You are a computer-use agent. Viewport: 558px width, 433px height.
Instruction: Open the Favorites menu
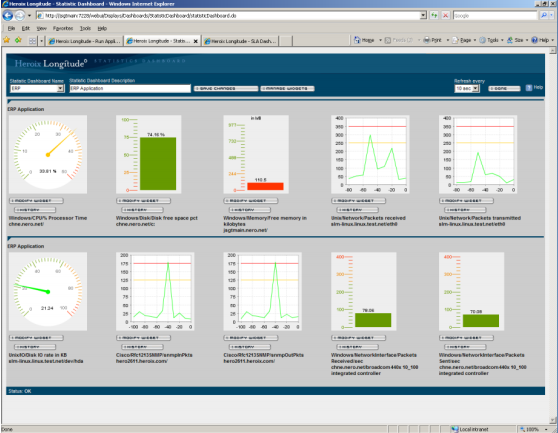pyautogui.click(x=63, y=28)
